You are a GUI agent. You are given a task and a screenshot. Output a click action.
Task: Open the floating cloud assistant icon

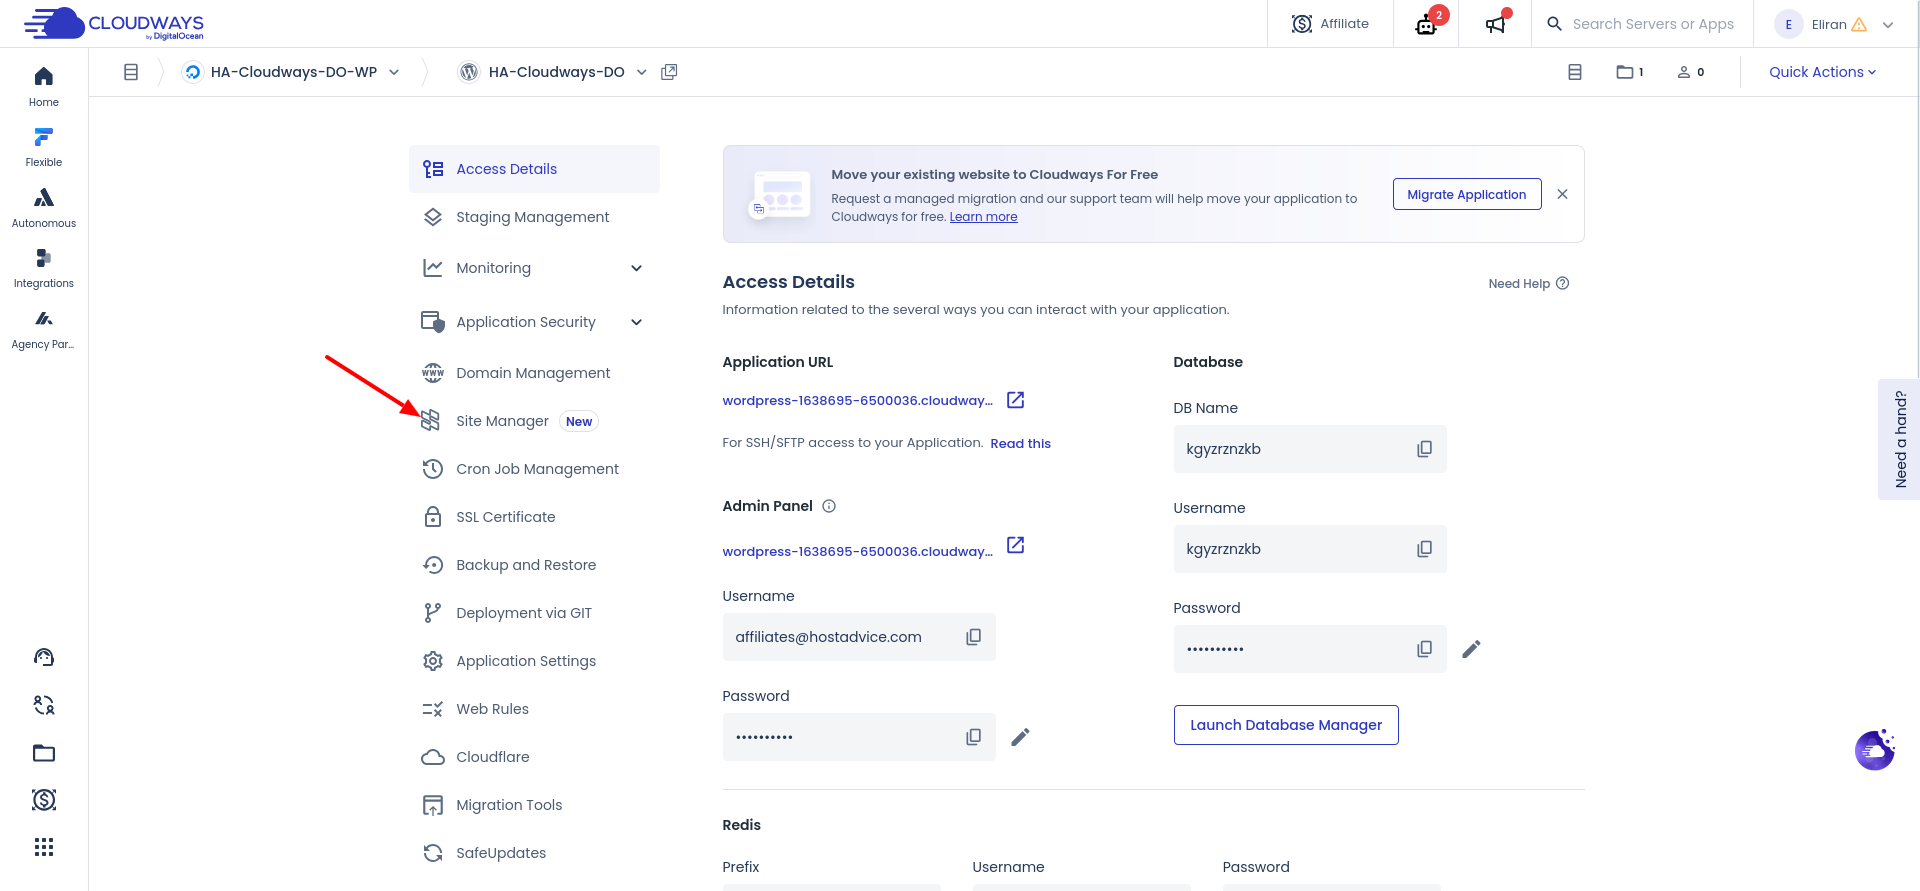click(x=1875, y=749)
